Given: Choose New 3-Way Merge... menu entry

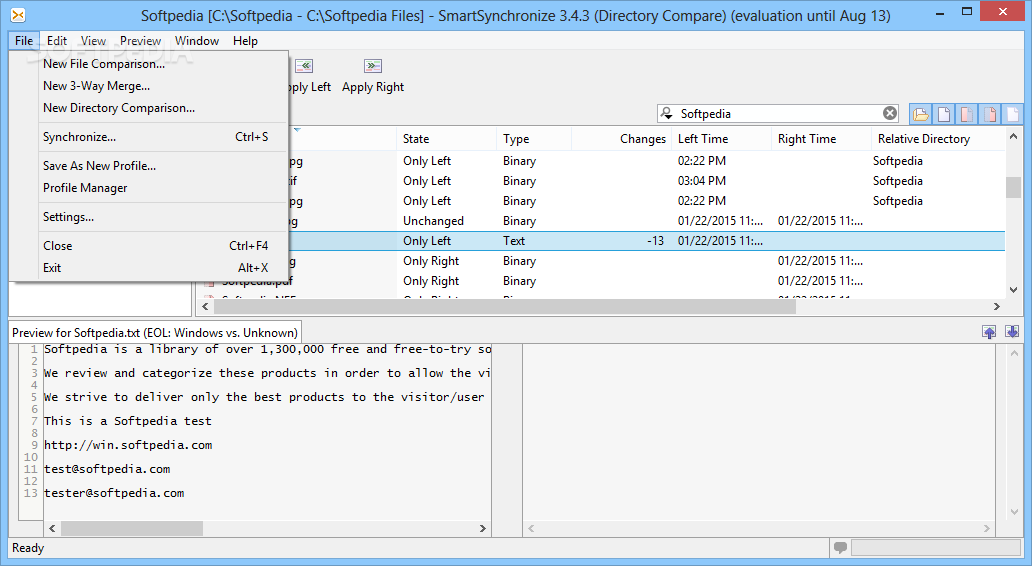Looking at the screenshot, I should [149, 86].
